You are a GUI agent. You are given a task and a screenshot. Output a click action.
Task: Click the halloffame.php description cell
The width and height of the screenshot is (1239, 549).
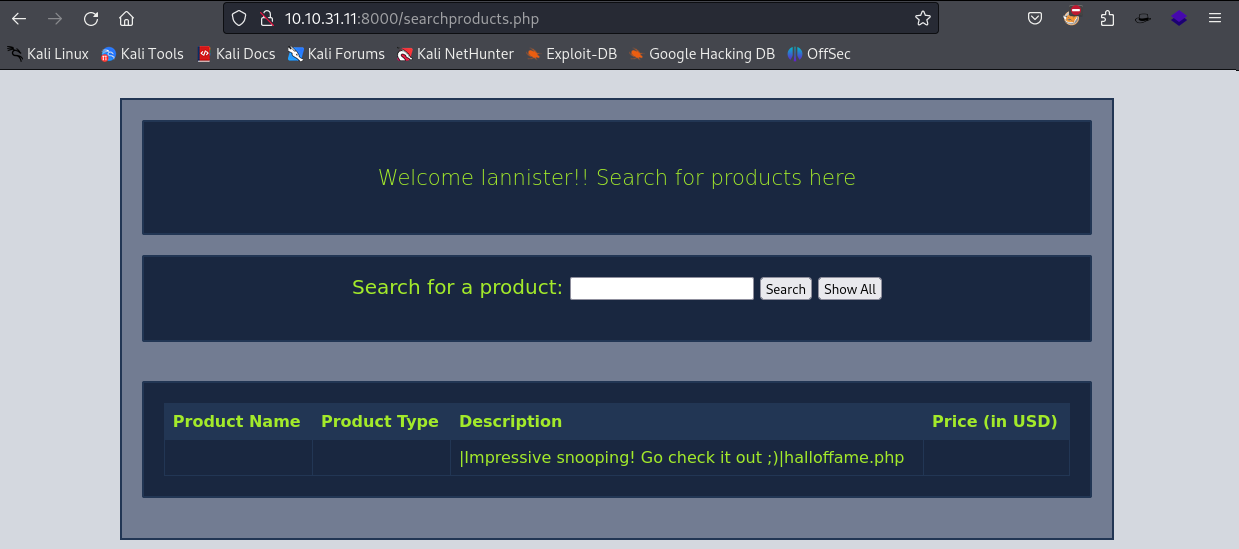point(686,457)
